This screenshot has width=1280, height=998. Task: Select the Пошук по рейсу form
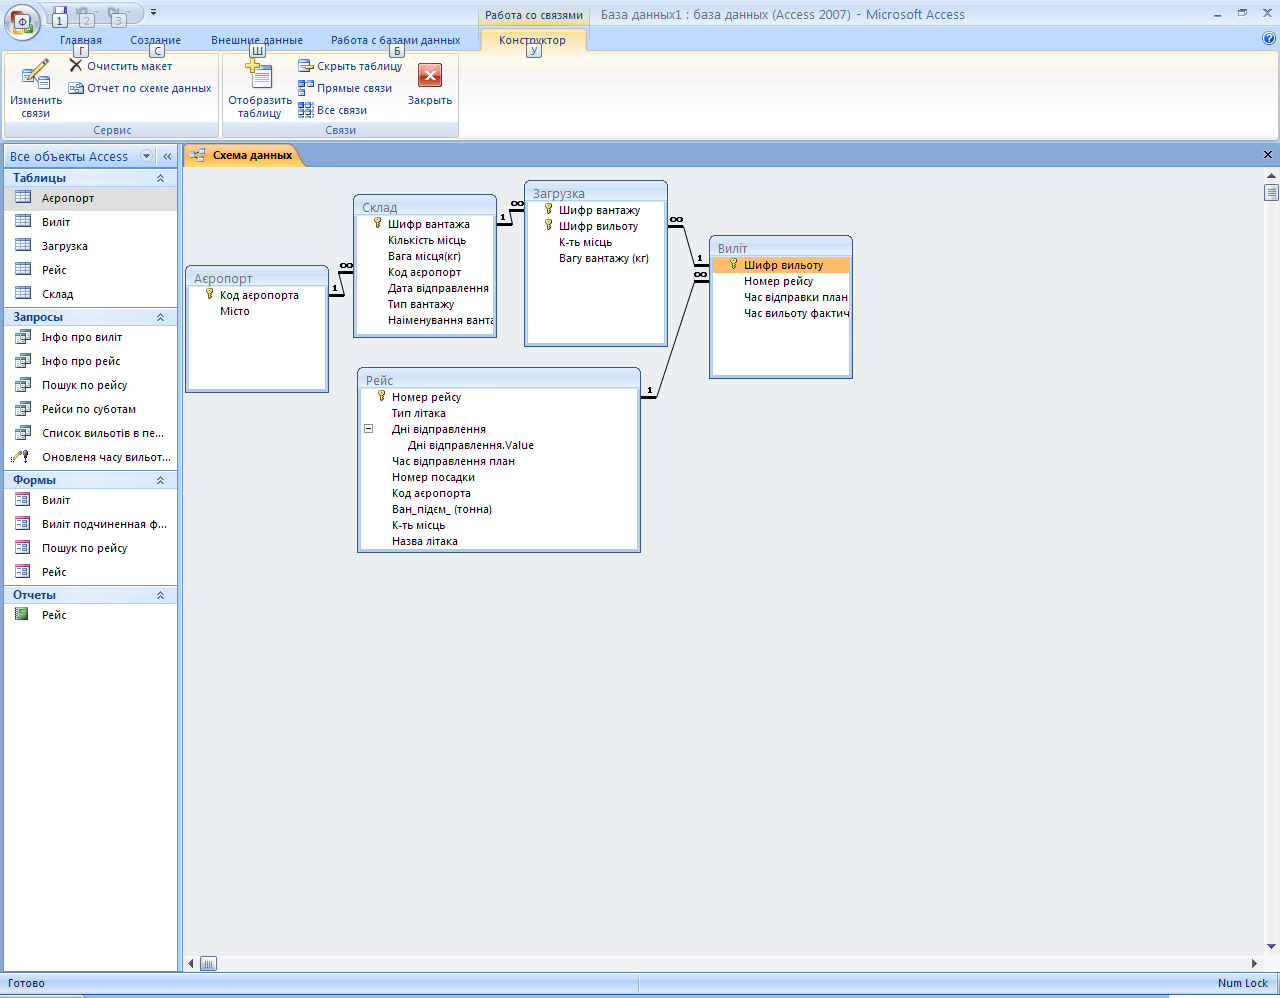click(90, 548)
